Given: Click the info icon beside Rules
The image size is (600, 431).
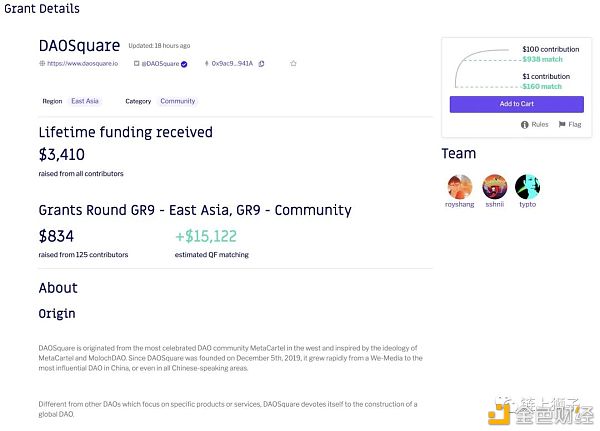Looking at the screenshot, I should click(x=524, y=125).
